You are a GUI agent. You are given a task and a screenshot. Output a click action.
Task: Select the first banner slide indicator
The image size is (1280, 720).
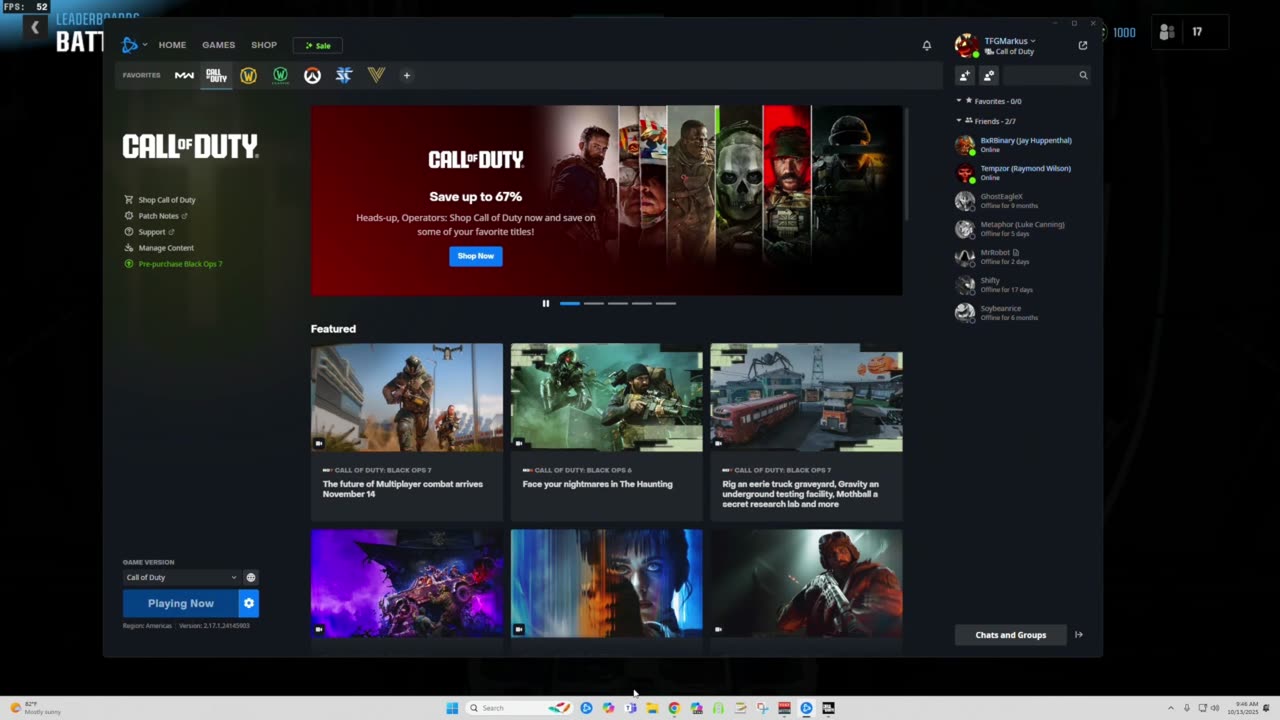[x=570, y=303]
